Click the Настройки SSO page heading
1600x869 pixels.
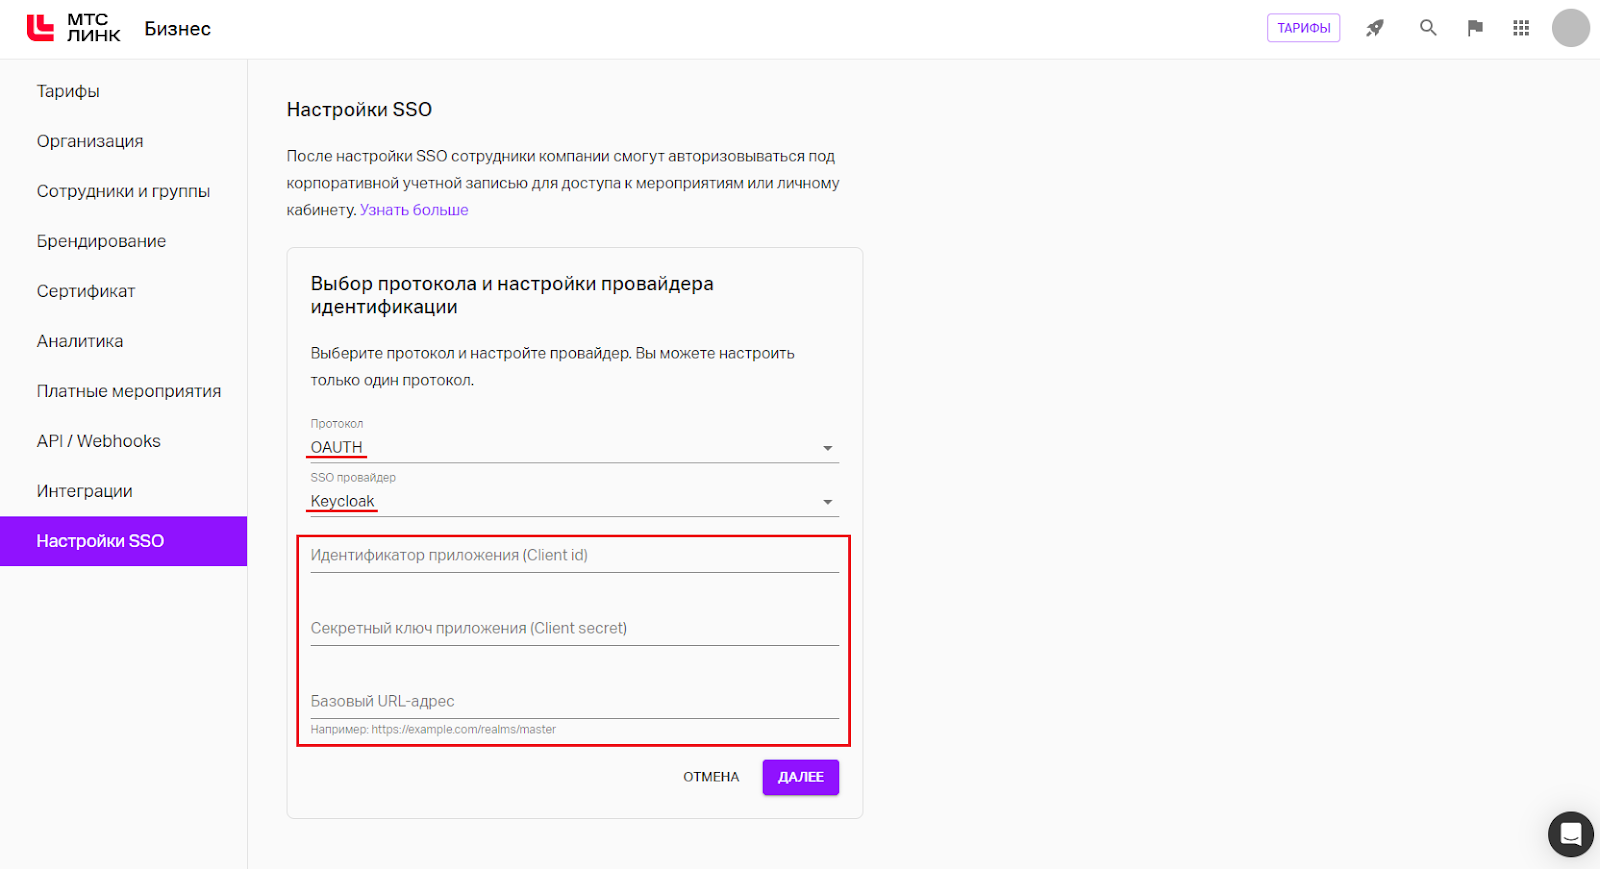[x=359, y=110]
